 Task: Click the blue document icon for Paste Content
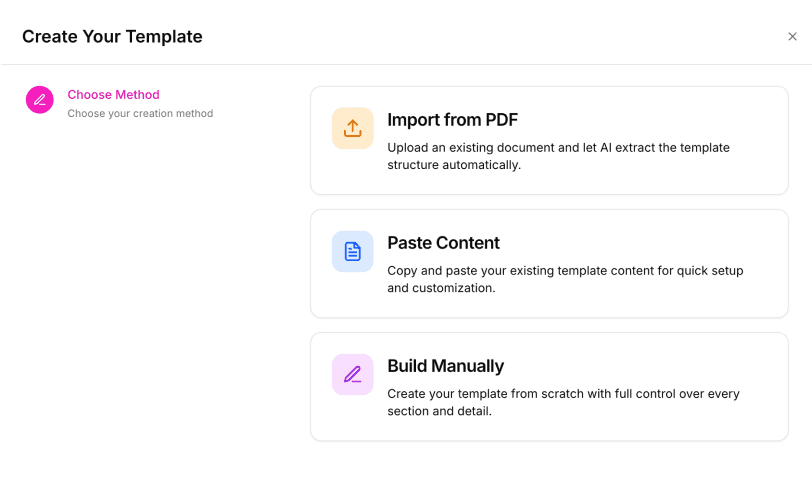pos(352,252)
